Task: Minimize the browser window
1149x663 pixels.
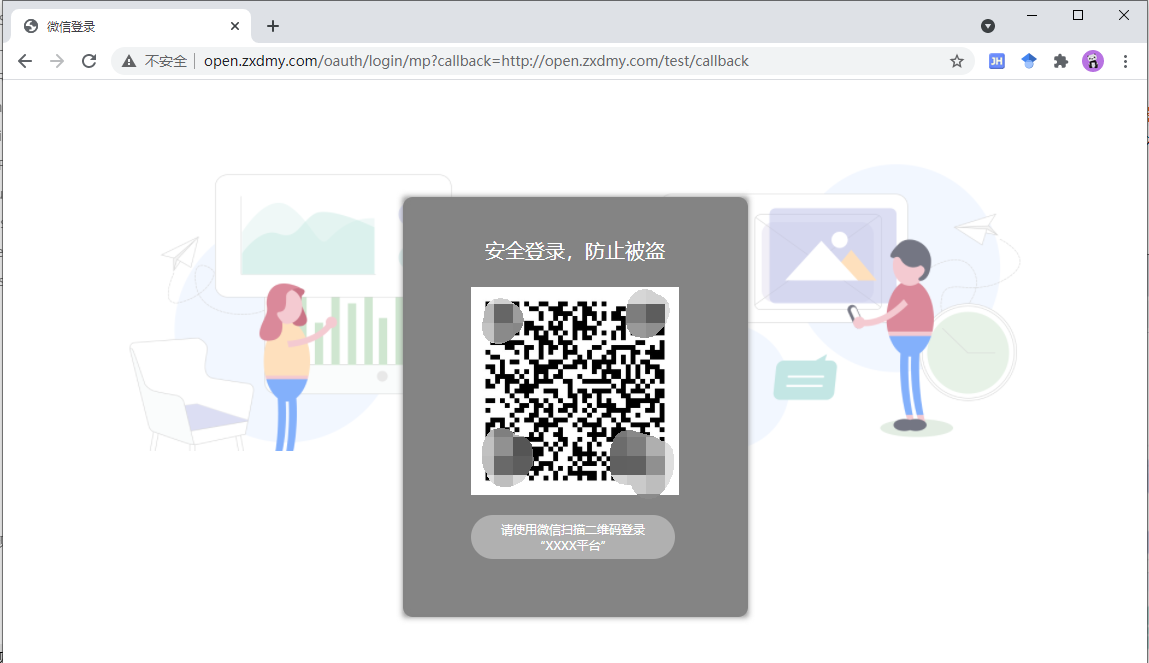Action: pyautogui.click(x=1032, y=15)
